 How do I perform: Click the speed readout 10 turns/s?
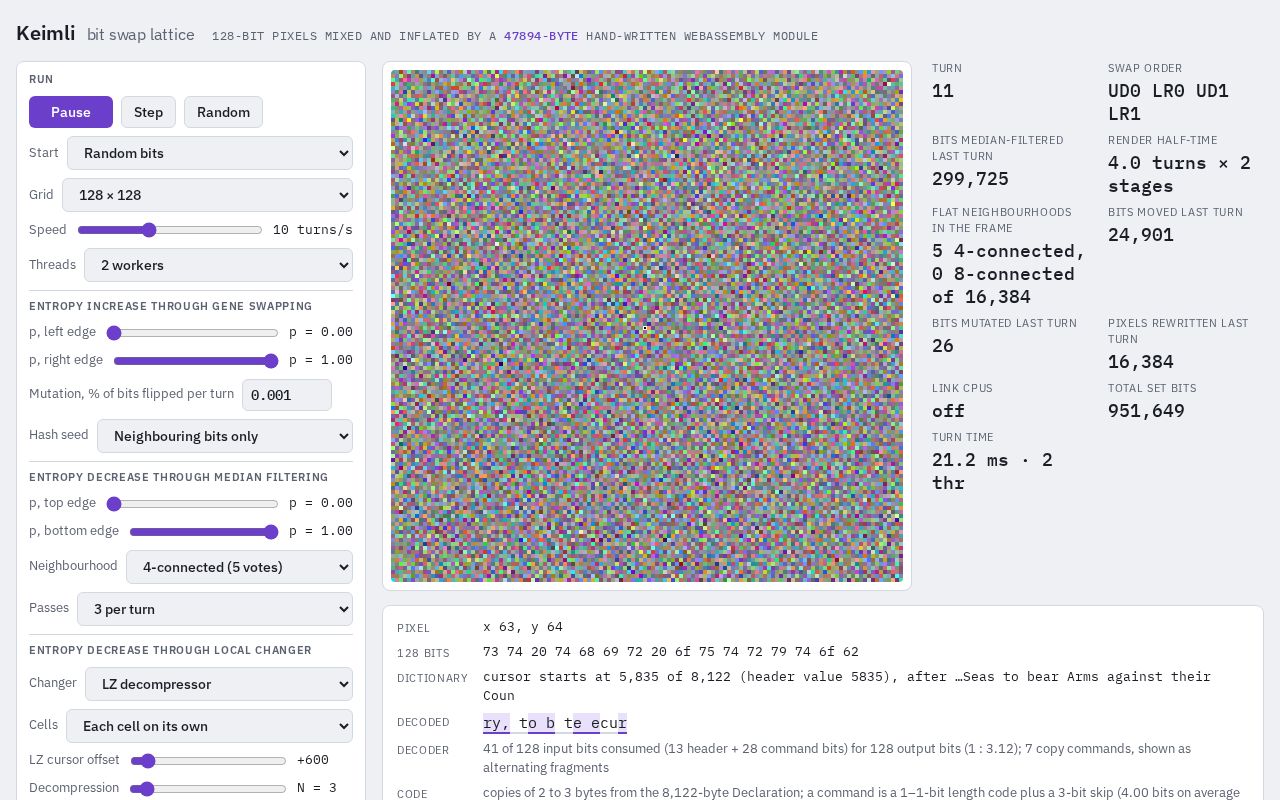(313, 230)
